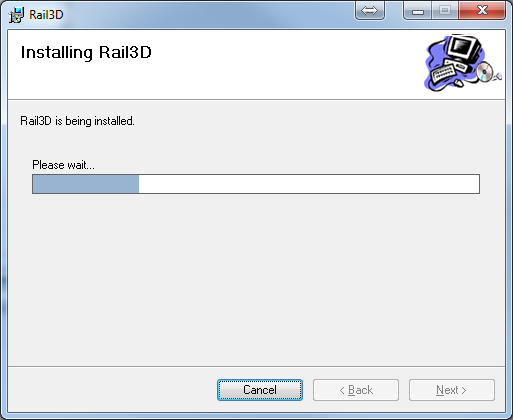This screenshot has height=420, width=513.
Task: Click the "Installing Rail3D" heading
Action: (x=86, y=52)
